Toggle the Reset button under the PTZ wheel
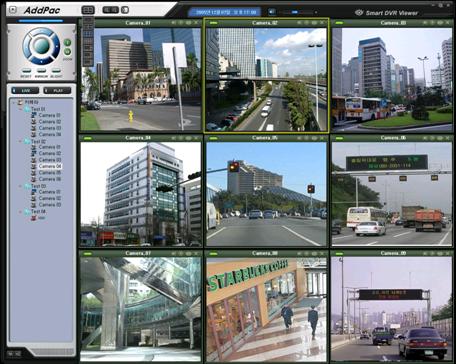 pyautogui.click(x=26, y=71)
